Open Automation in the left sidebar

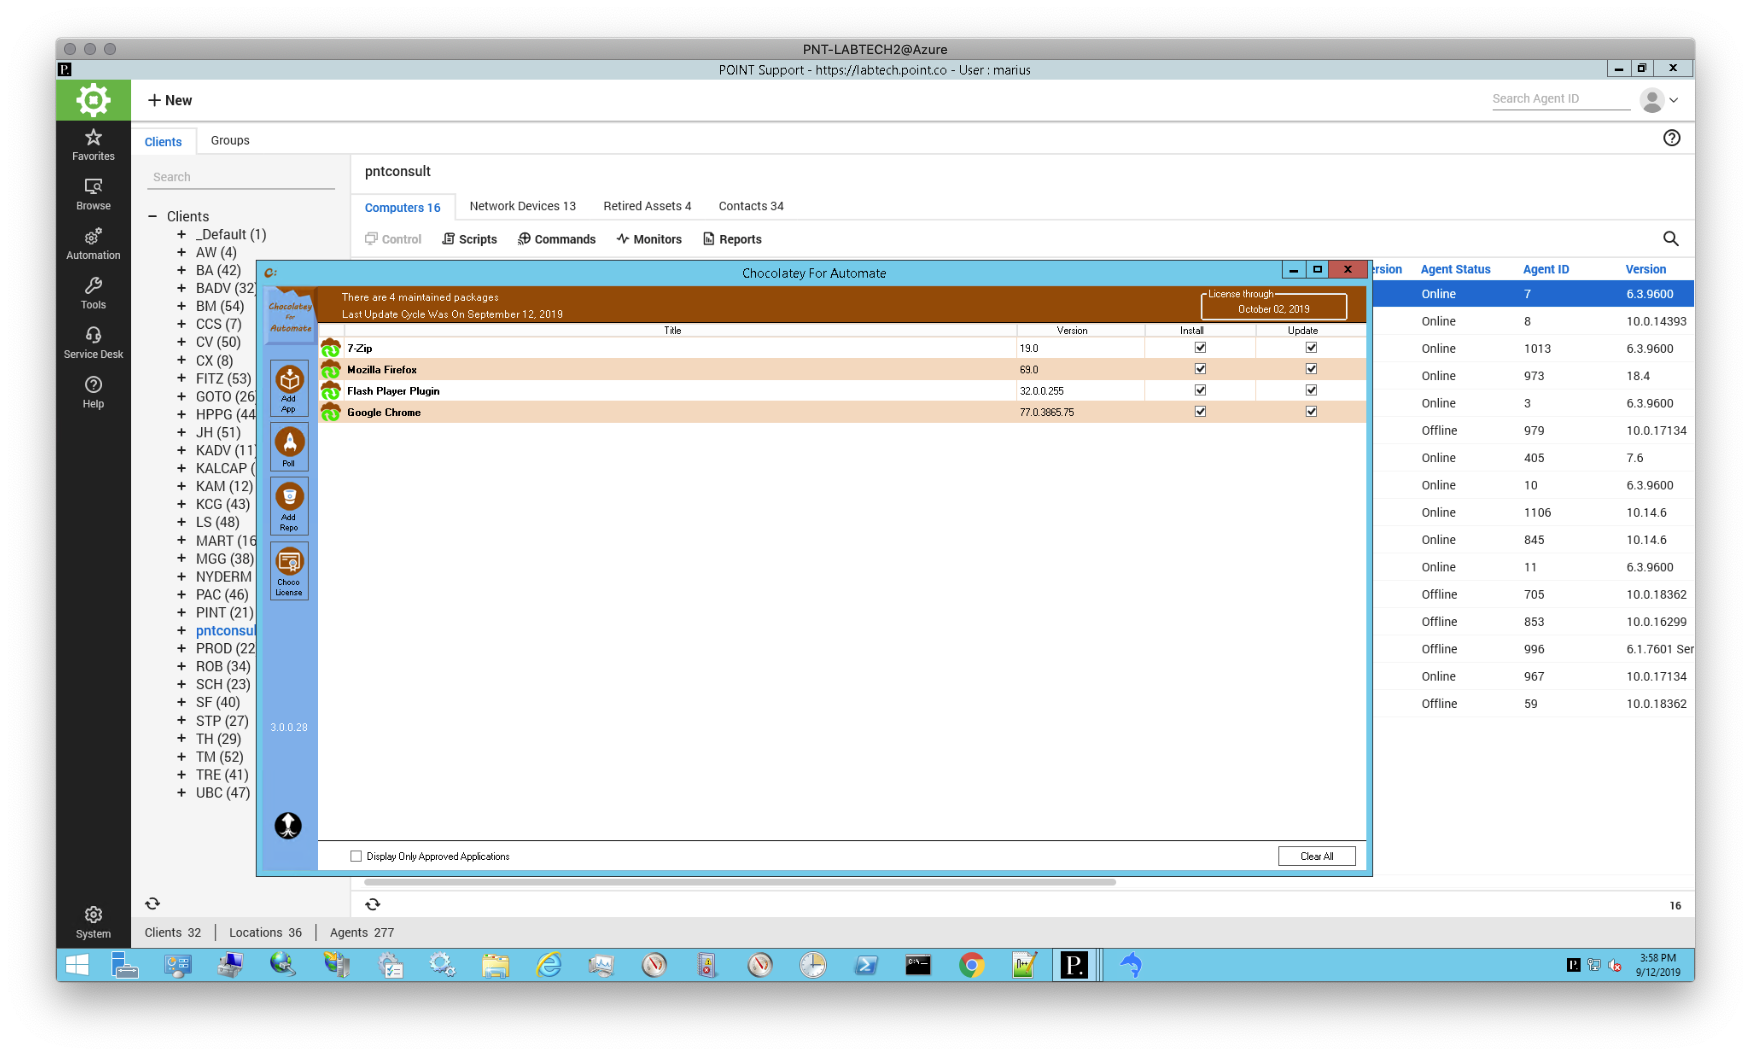[93, 243]
